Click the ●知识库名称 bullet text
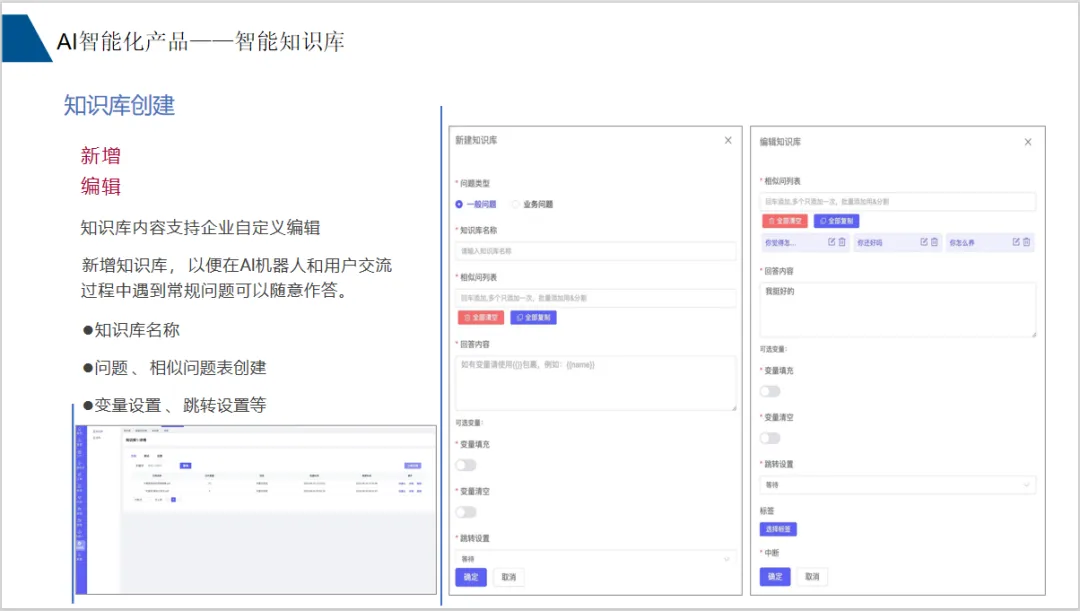The height and width of the screenshot is (611, 1080). (131, 330)
